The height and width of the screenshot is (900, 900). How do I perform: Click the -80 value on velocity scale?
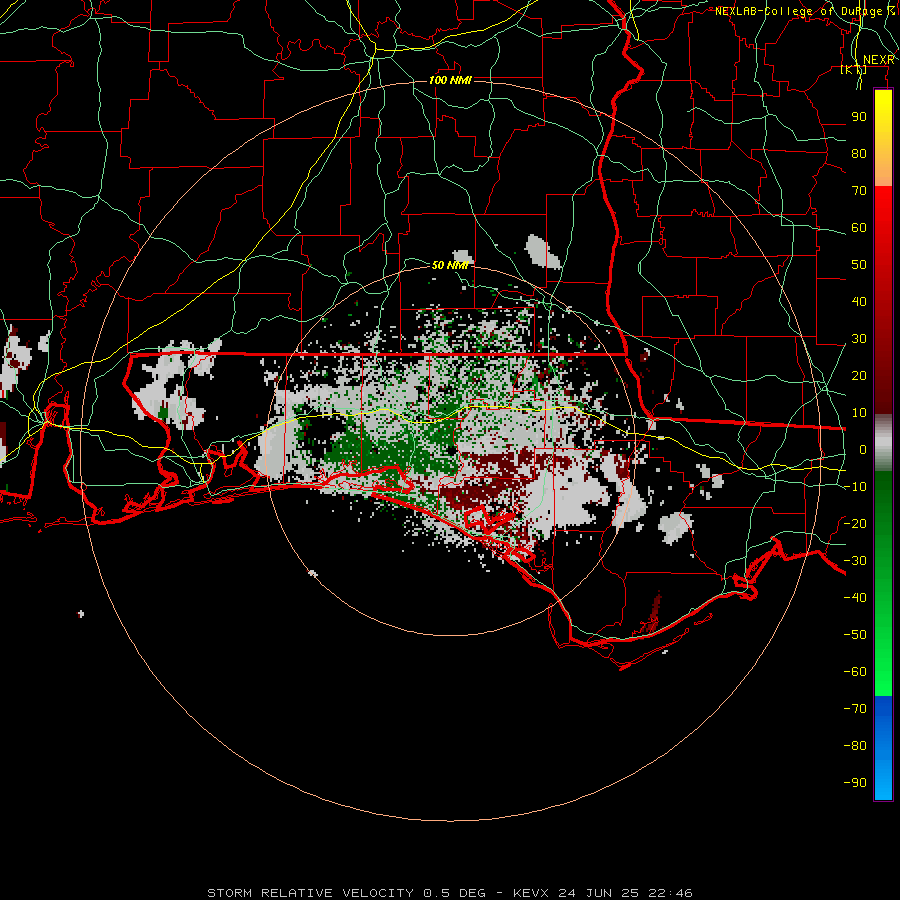[855, 746]
